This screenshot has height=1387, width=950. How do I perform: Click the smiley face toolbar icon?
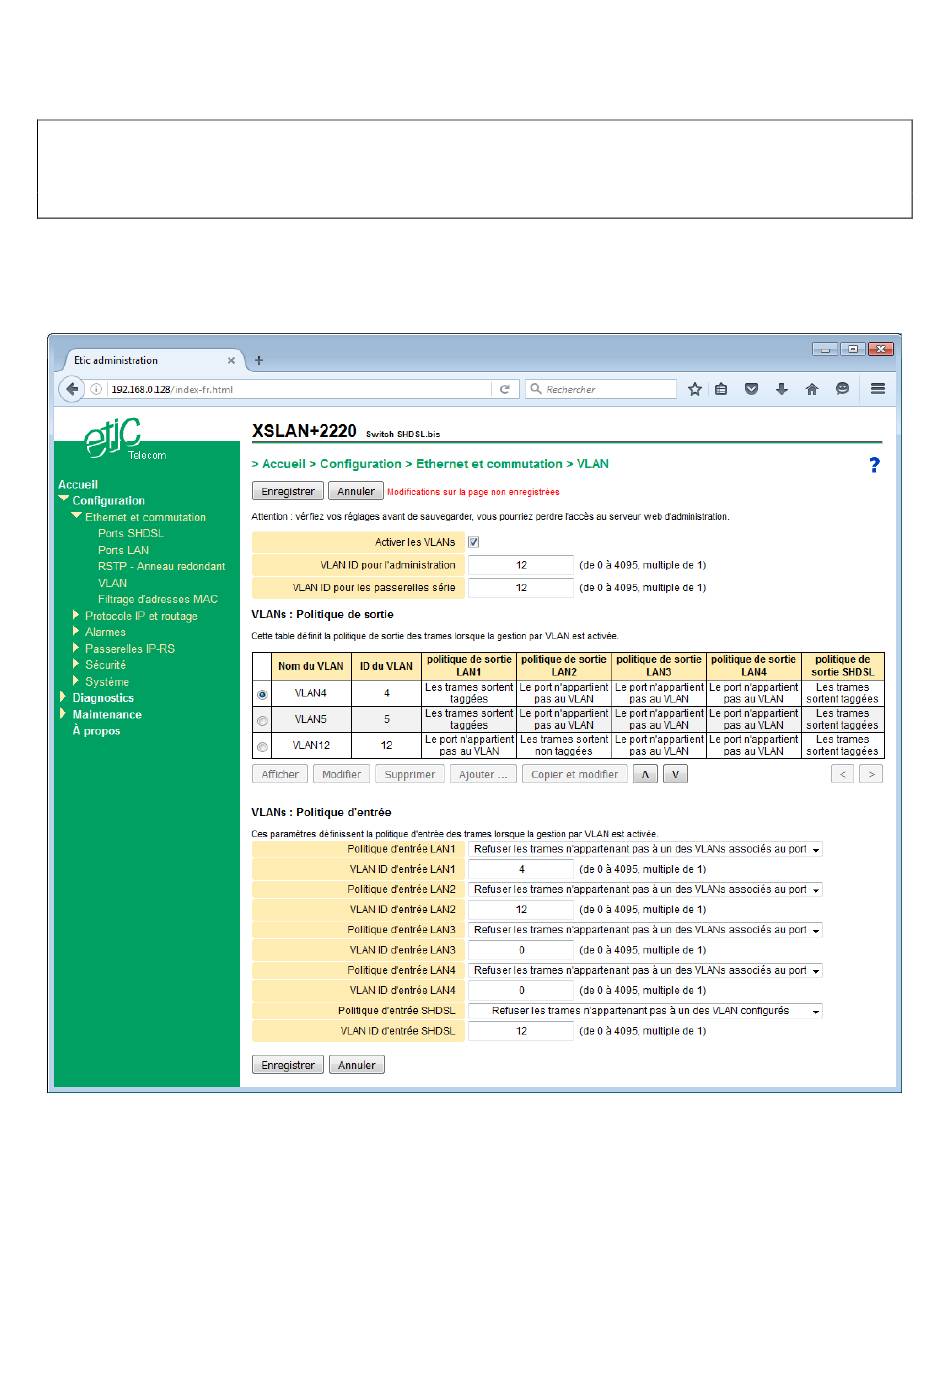843,389
